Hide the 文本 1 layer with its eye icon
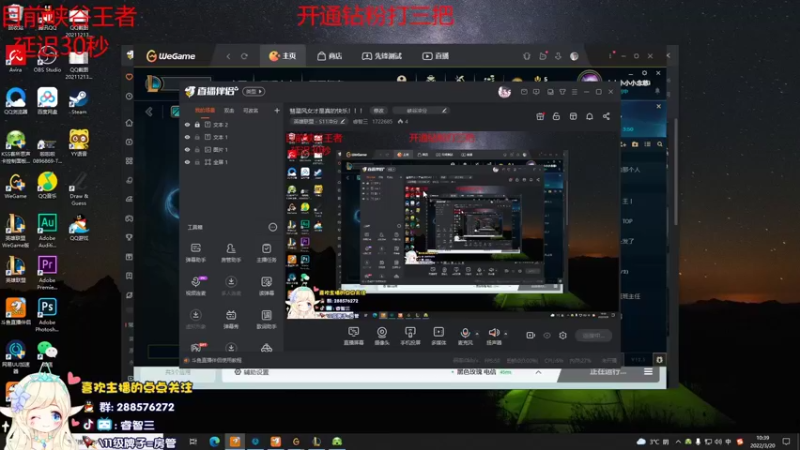The width and height of the screenshot is (800, 450). coord(187,137)
